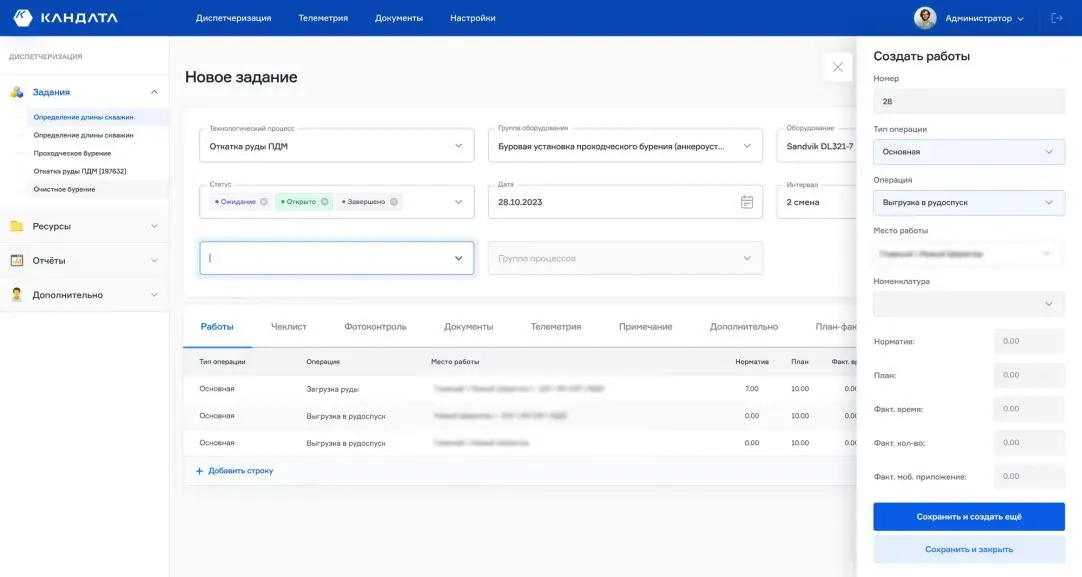Remove the Ожидание status tag
Image resolution: width=1082 pixels, height=577 pixels.
pyautogui.click(x=264, y=202)
